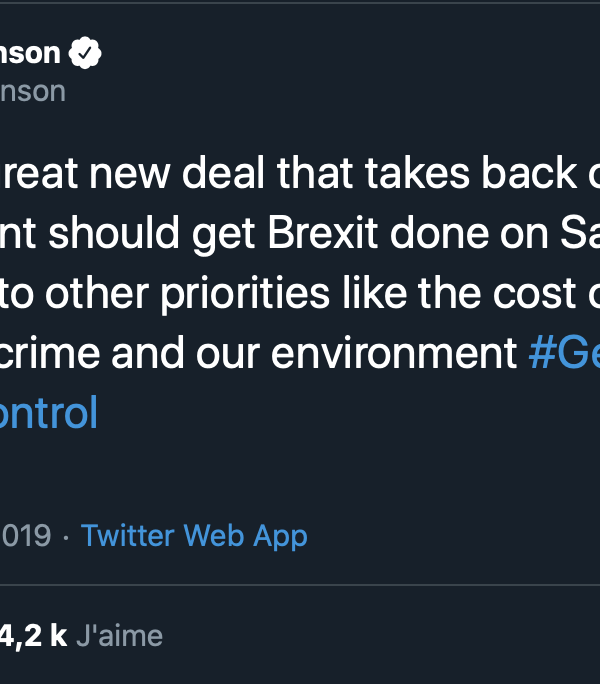Open the partially visible "#Ge" hashtag
This screenshot has height=684, width=600.
[x=563, y=354]
